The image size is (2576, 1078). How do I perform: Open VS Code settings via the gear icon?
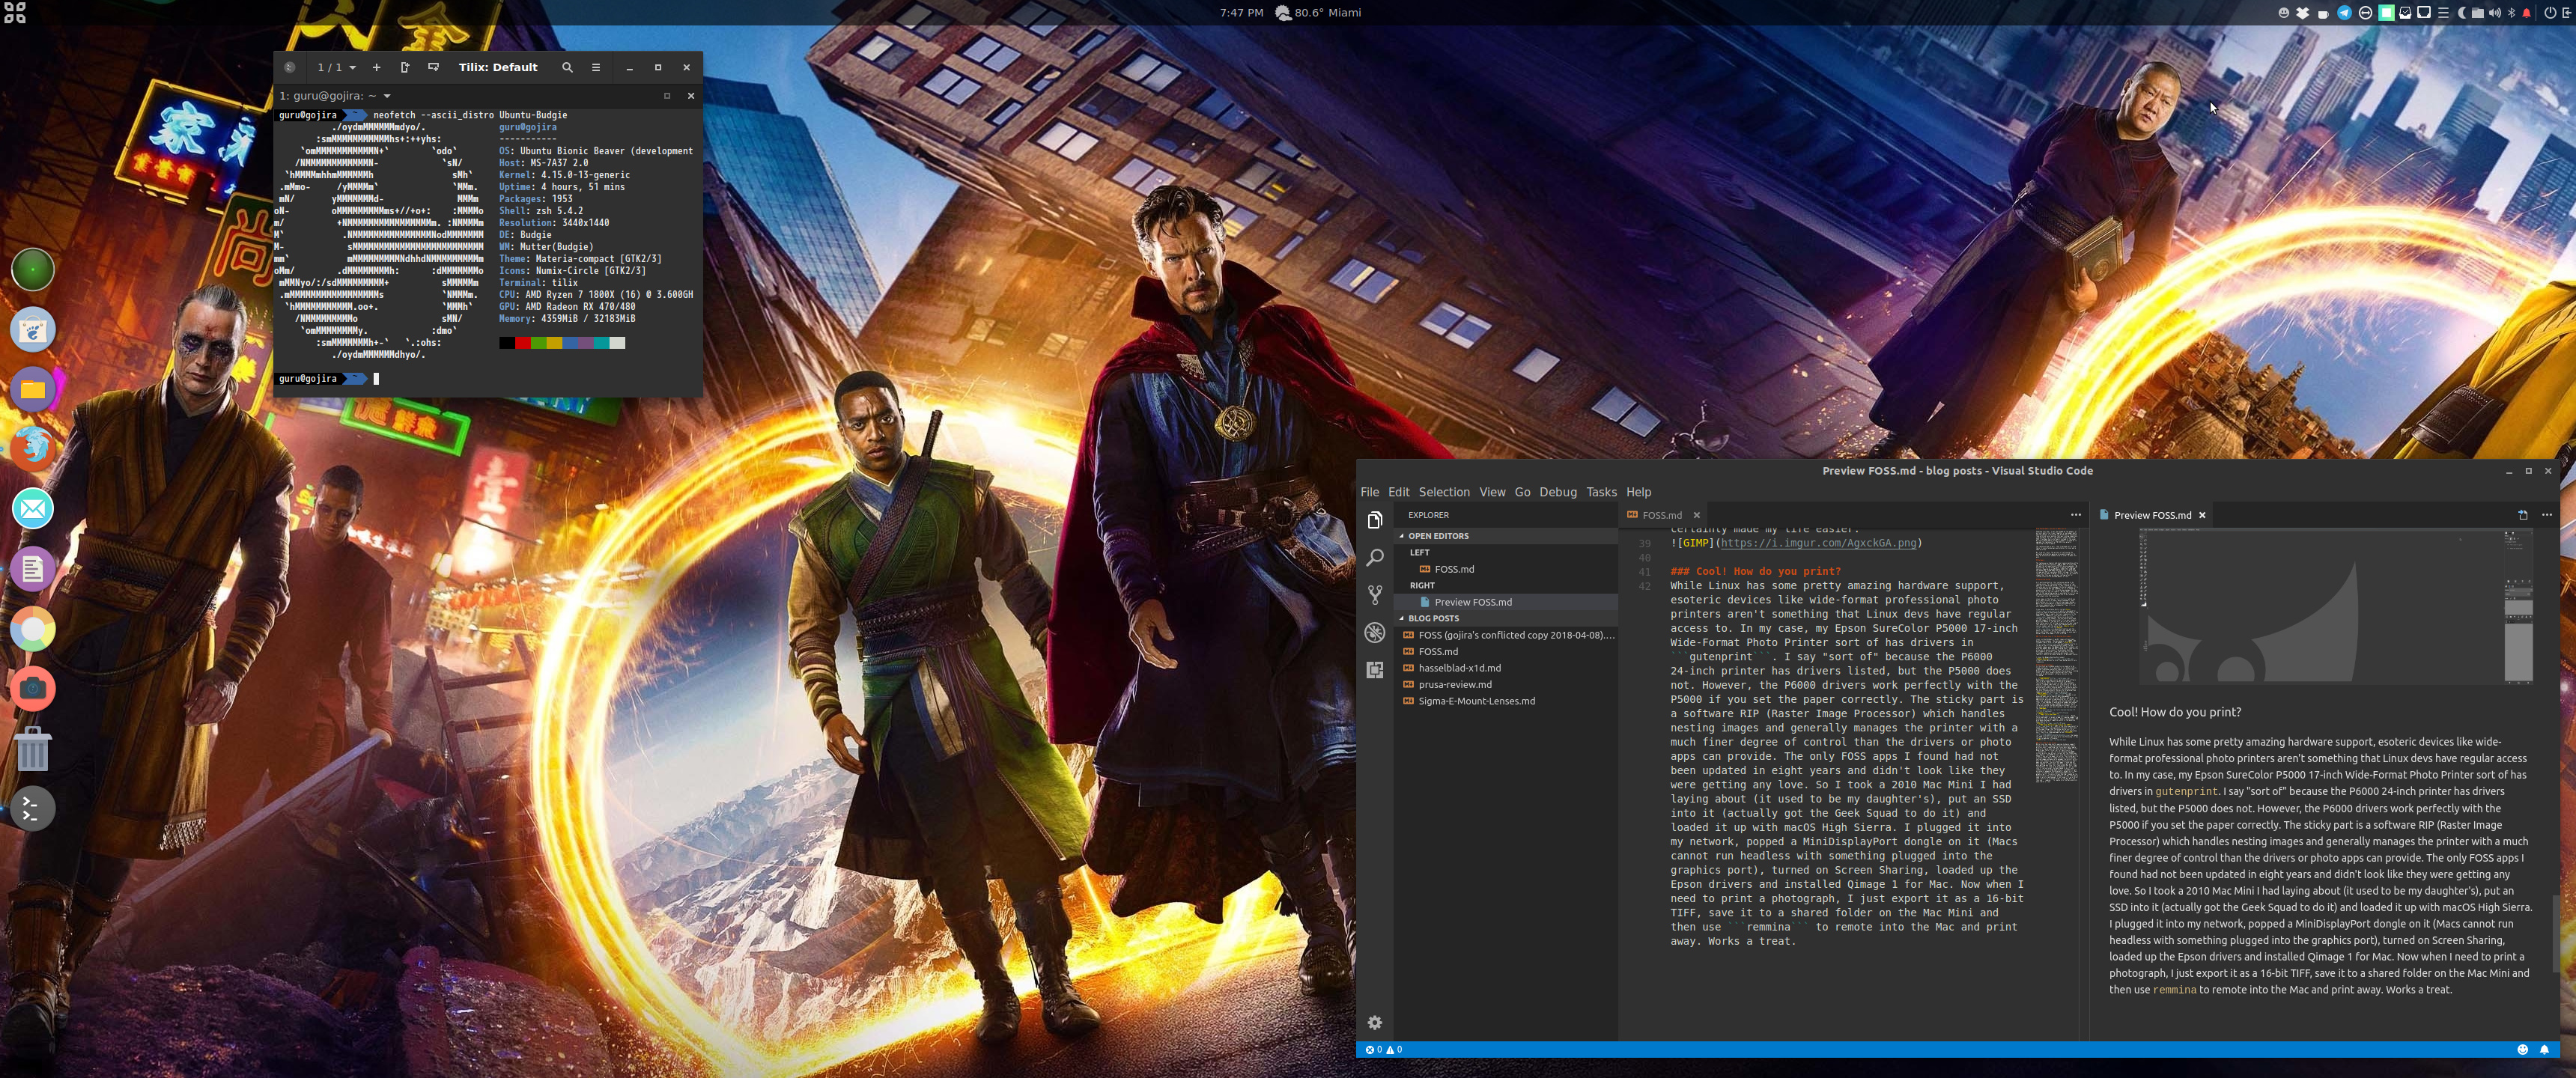[1376, 1023]
